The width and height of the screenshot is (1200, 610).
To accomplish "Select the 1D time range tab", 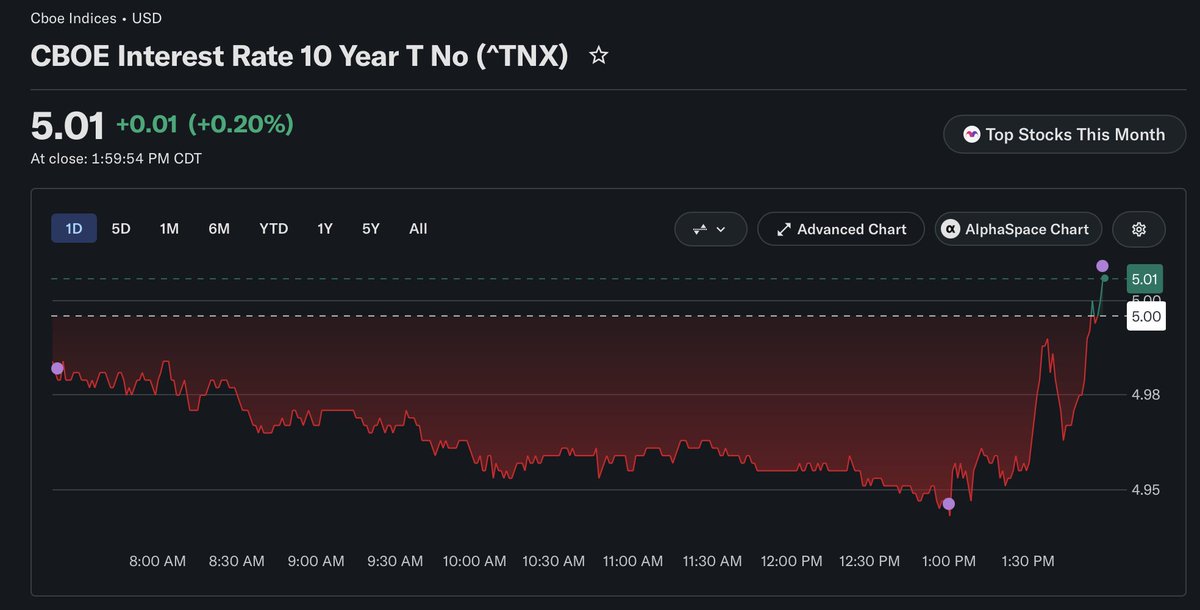I will 74,229.
